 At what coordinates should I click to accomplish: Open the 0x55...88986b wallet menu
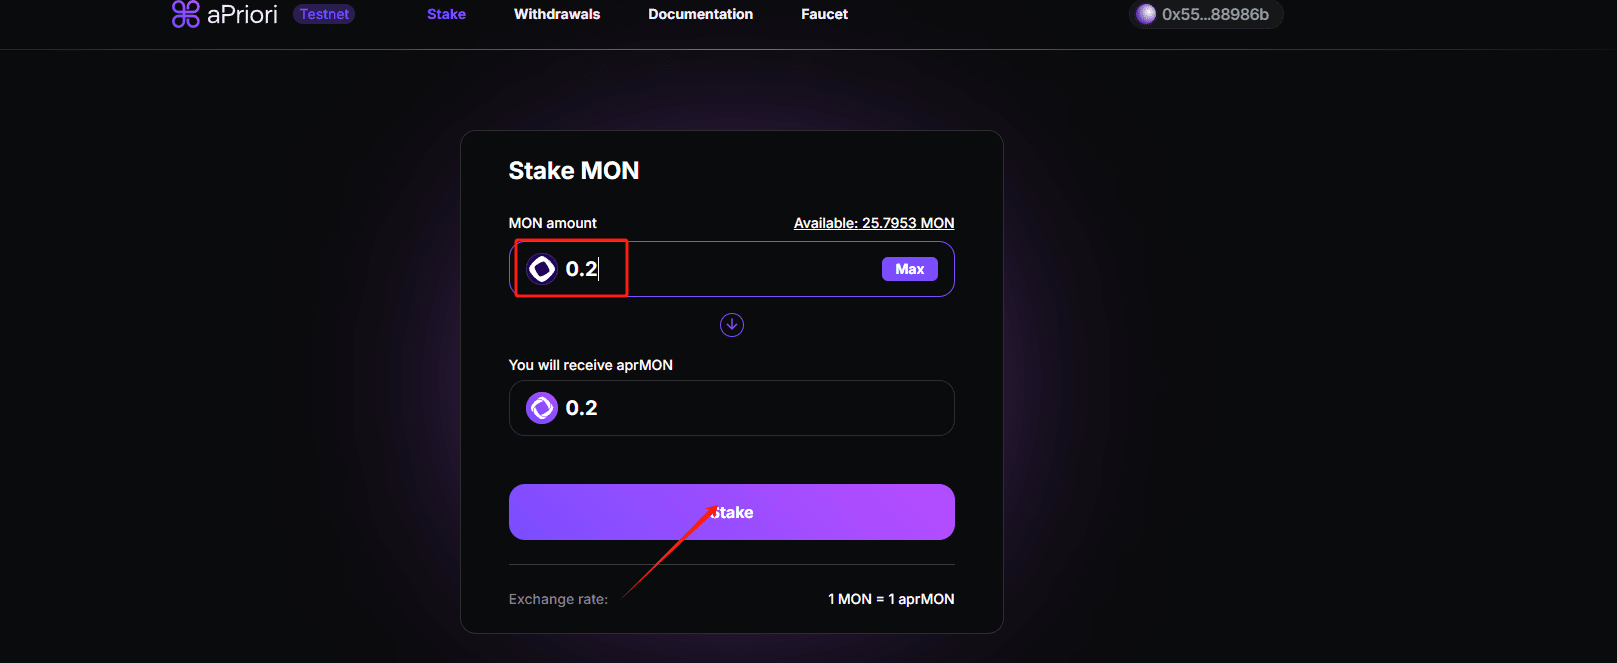pos(1206,14)
